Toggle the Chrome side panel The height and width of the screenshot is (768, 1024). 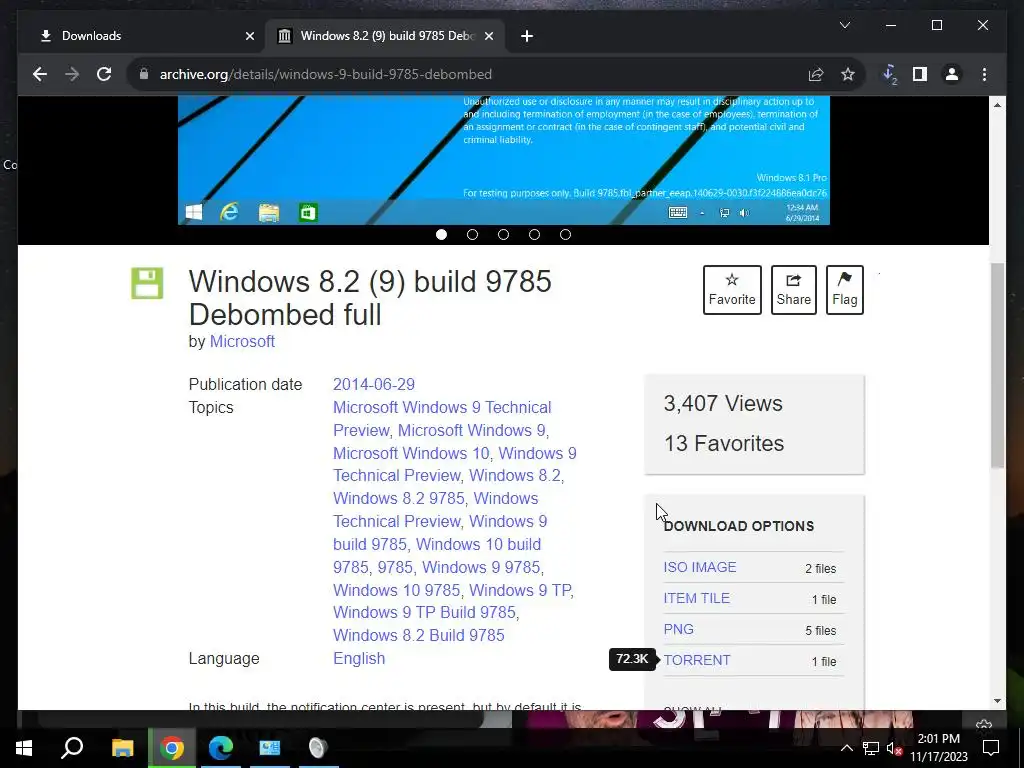click(x=920, y=74)
